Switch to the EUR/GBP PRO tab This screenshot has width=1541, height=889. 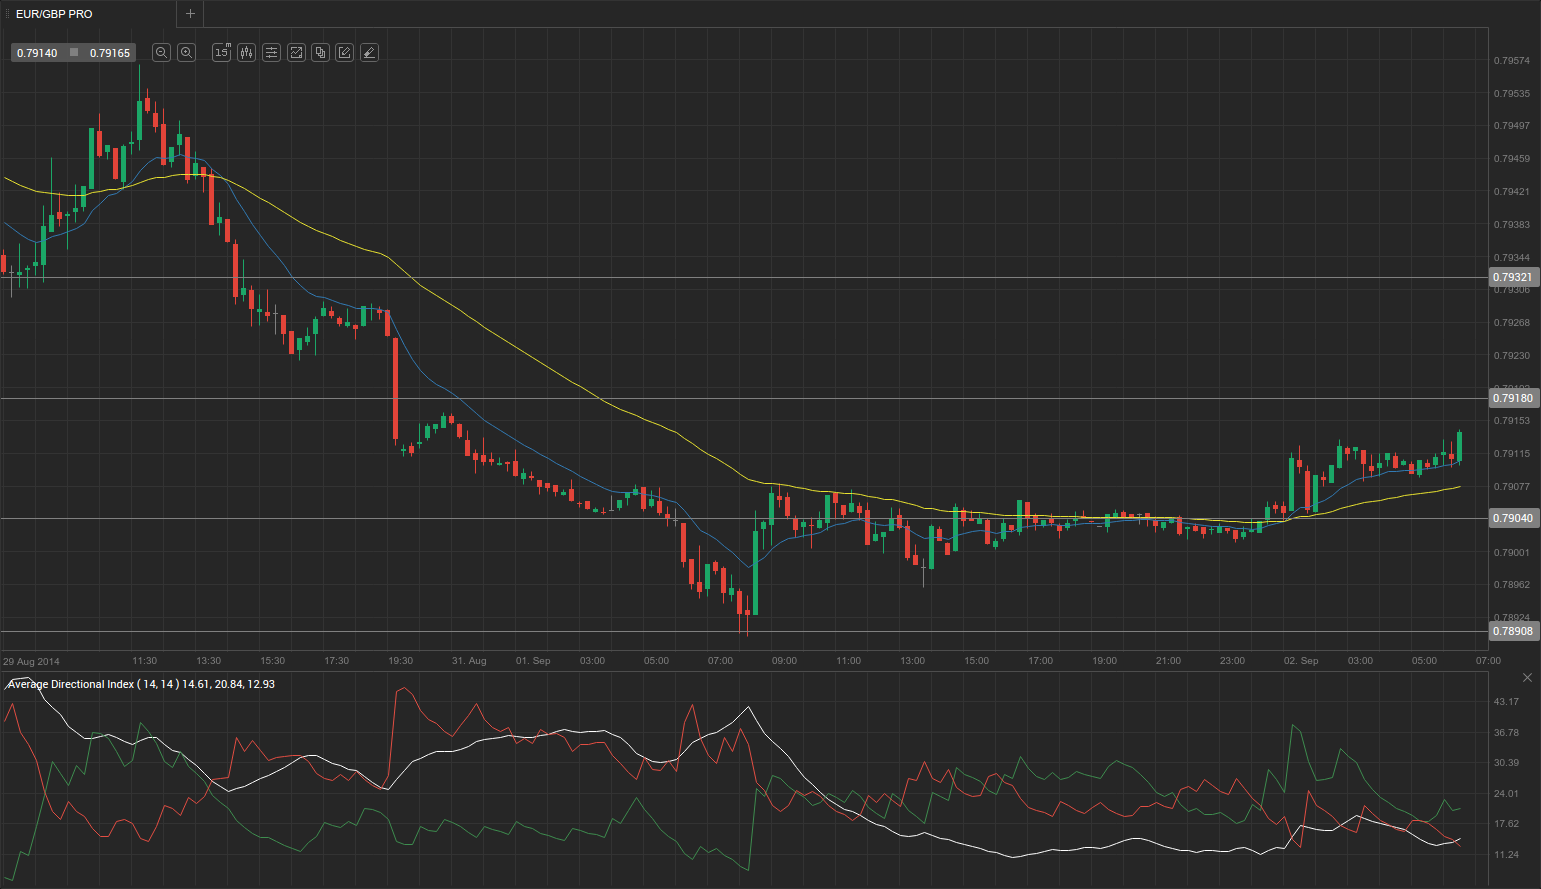click(54, 14)
